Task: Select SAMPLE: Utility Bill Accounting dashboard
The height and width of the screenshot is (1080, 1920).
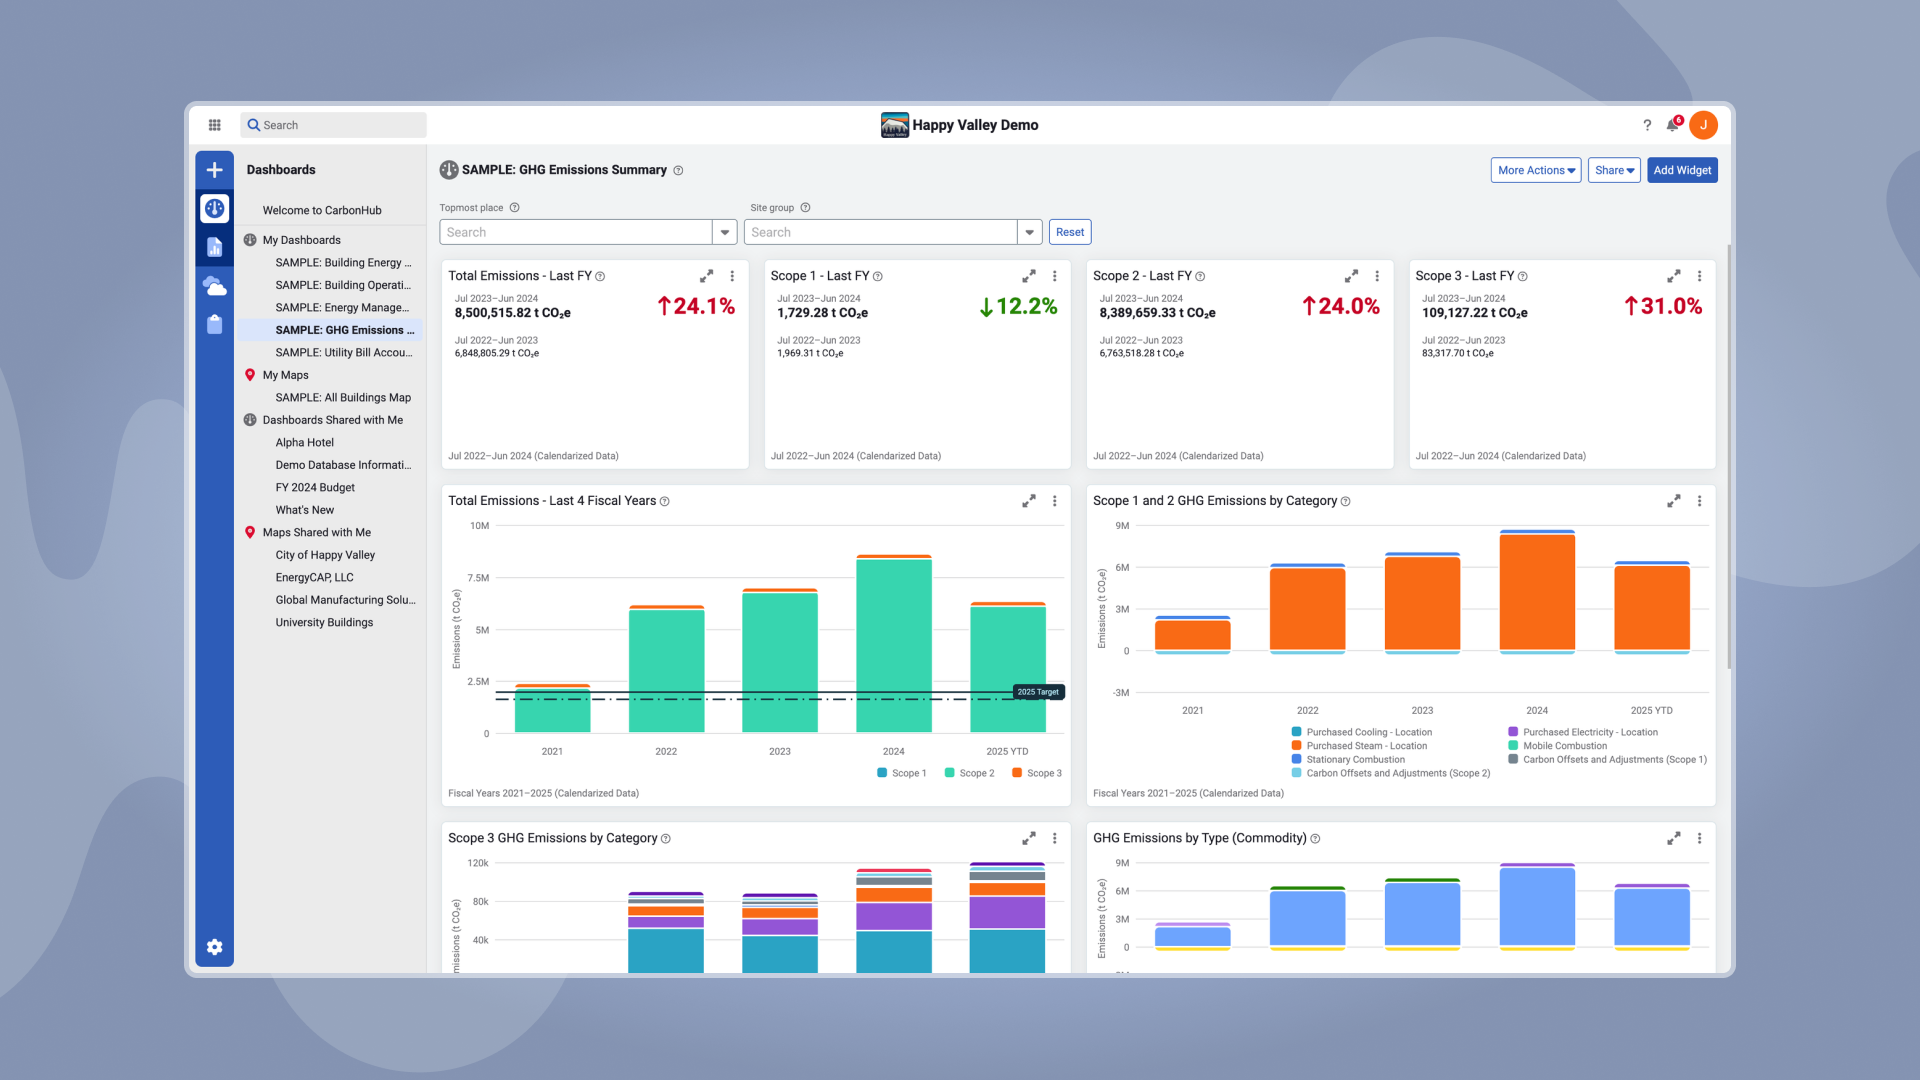Action: click(343, 353)
